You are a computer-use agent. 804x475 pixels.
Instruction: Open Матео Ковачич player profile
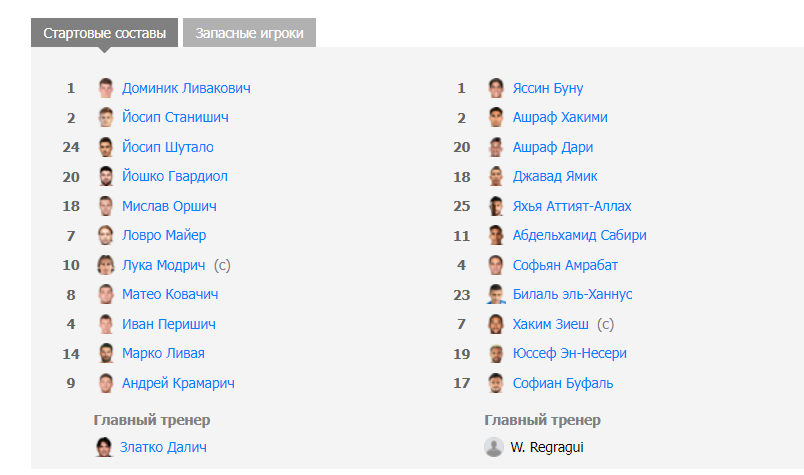pos(170,294)
